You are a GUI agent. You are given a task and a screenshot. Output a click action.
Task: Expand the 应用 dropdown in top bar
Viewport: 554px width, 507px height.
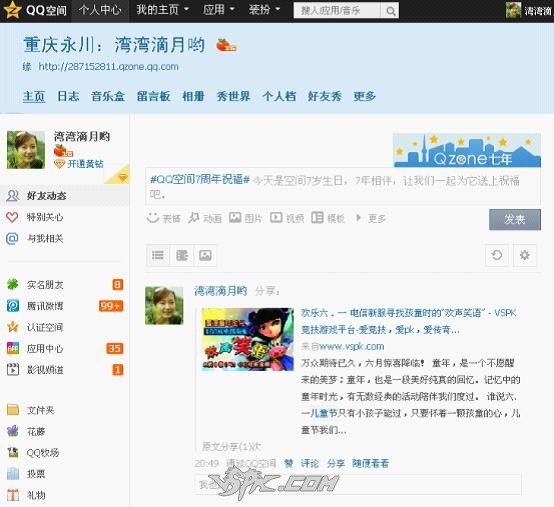[219, 10]
